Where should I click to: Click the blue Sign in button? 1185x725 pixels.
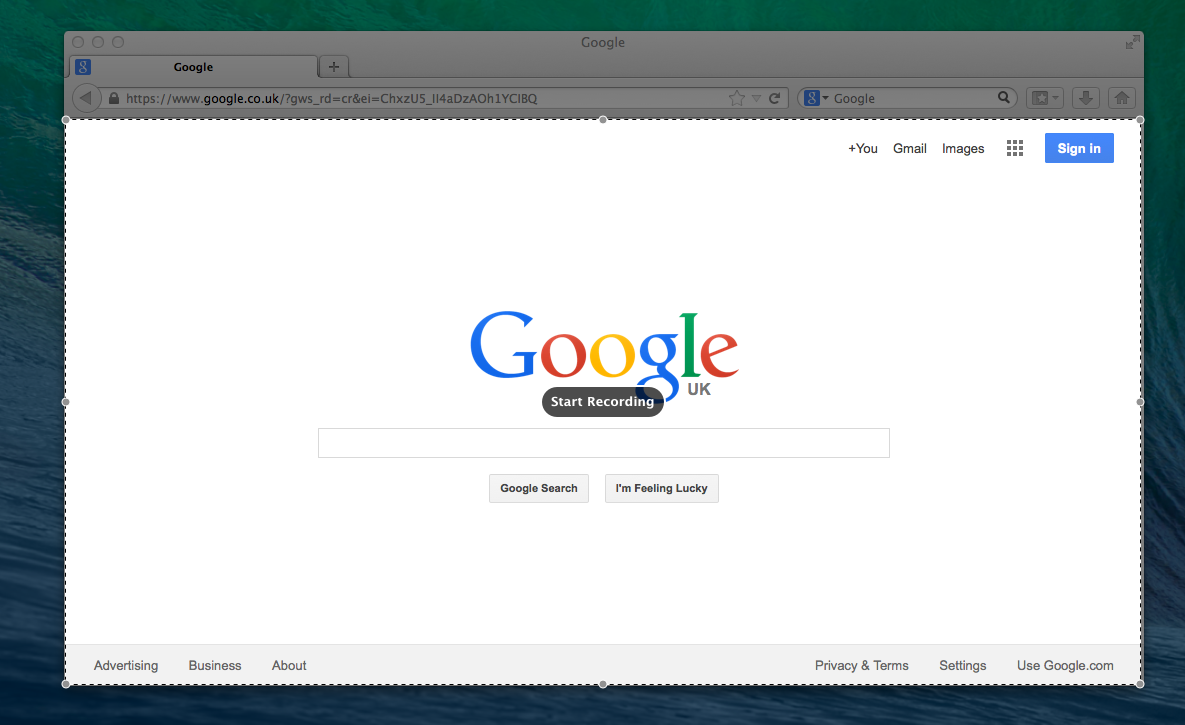pos(1079,148)
